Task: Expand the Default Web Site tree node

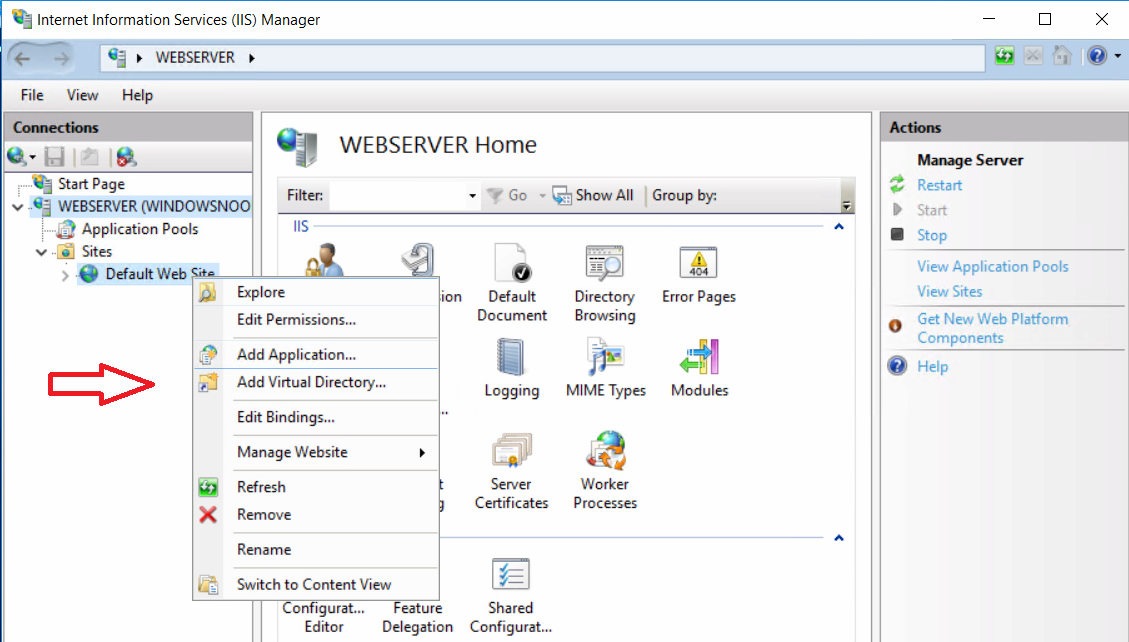Action: [65, 274]
